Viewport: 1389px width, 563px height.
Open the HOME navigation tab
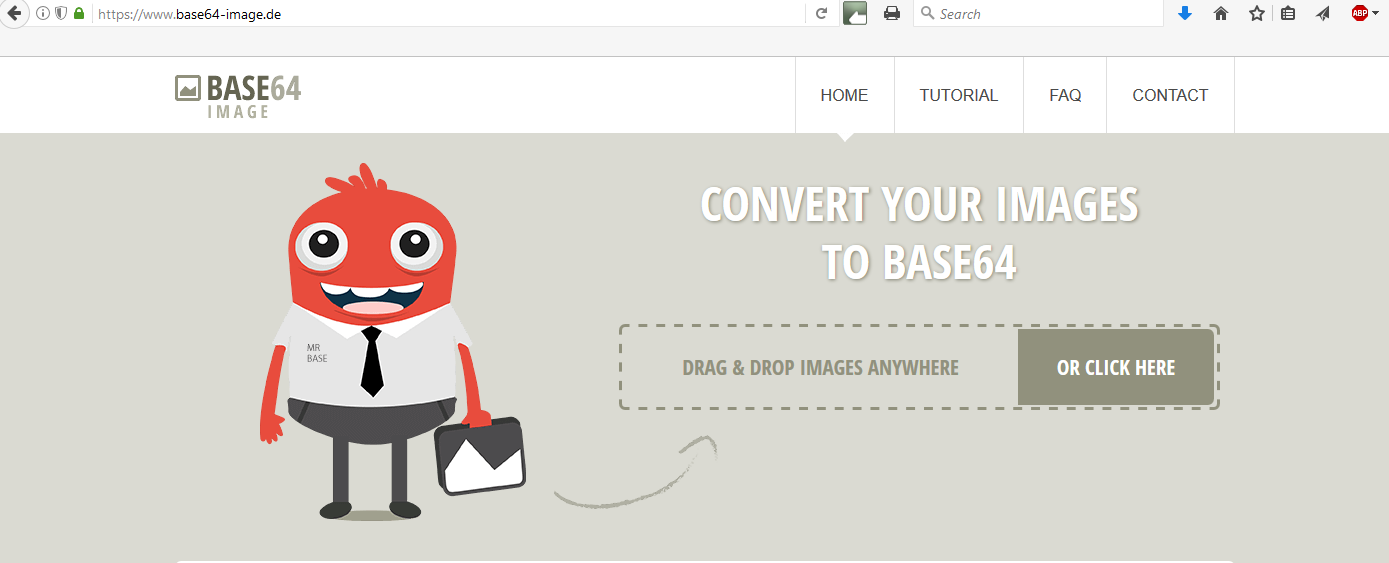coord(844,95)
